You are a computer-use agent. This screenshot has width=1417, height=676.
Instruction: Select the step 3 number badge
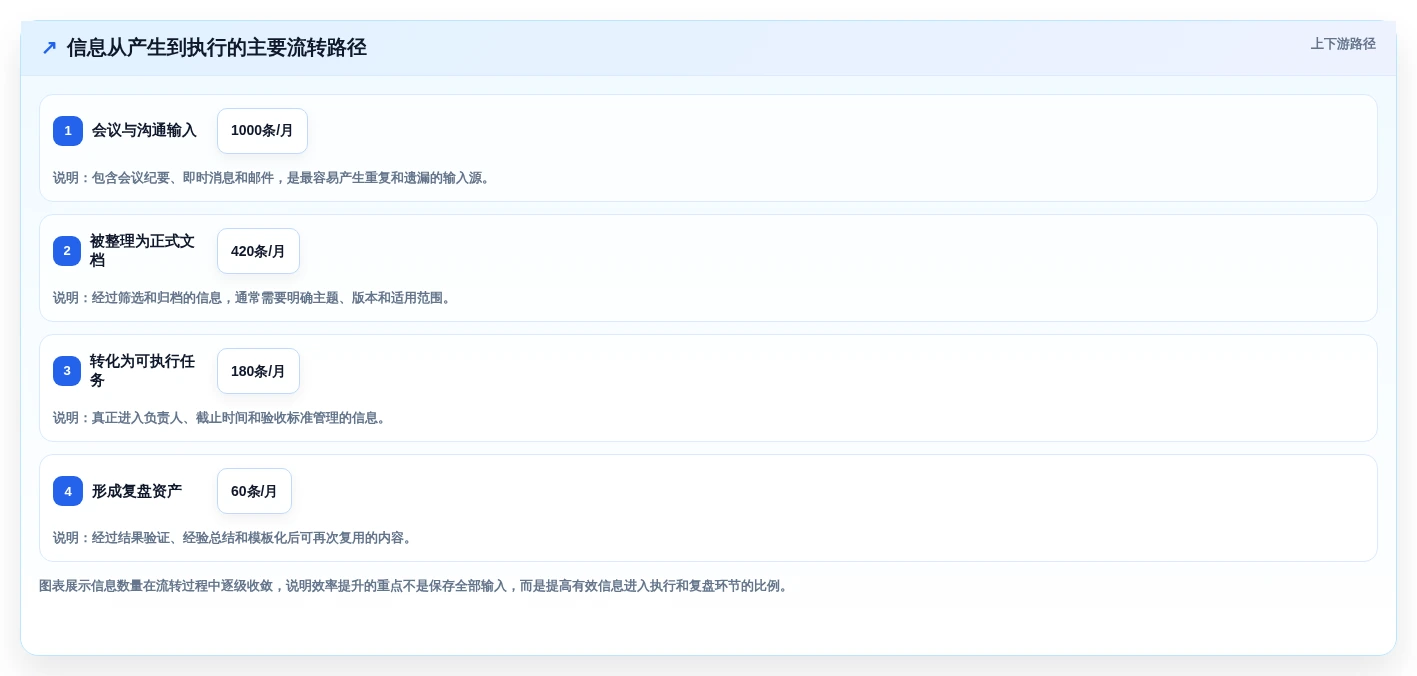tap(67, 371)
